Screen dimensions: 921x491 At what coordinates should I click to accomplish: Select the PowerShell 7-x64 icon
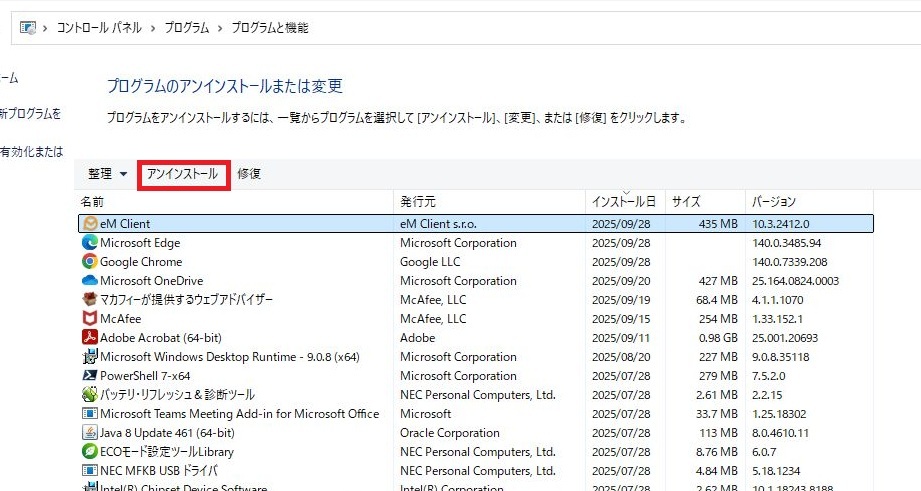point(90,376)
